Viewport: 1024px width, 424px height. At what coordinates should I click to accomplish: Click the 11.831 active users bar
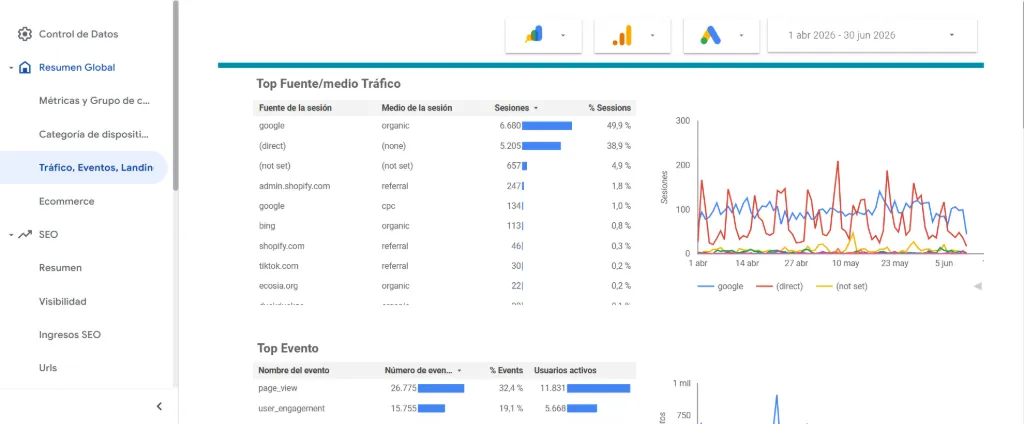(x=598, y=388)
